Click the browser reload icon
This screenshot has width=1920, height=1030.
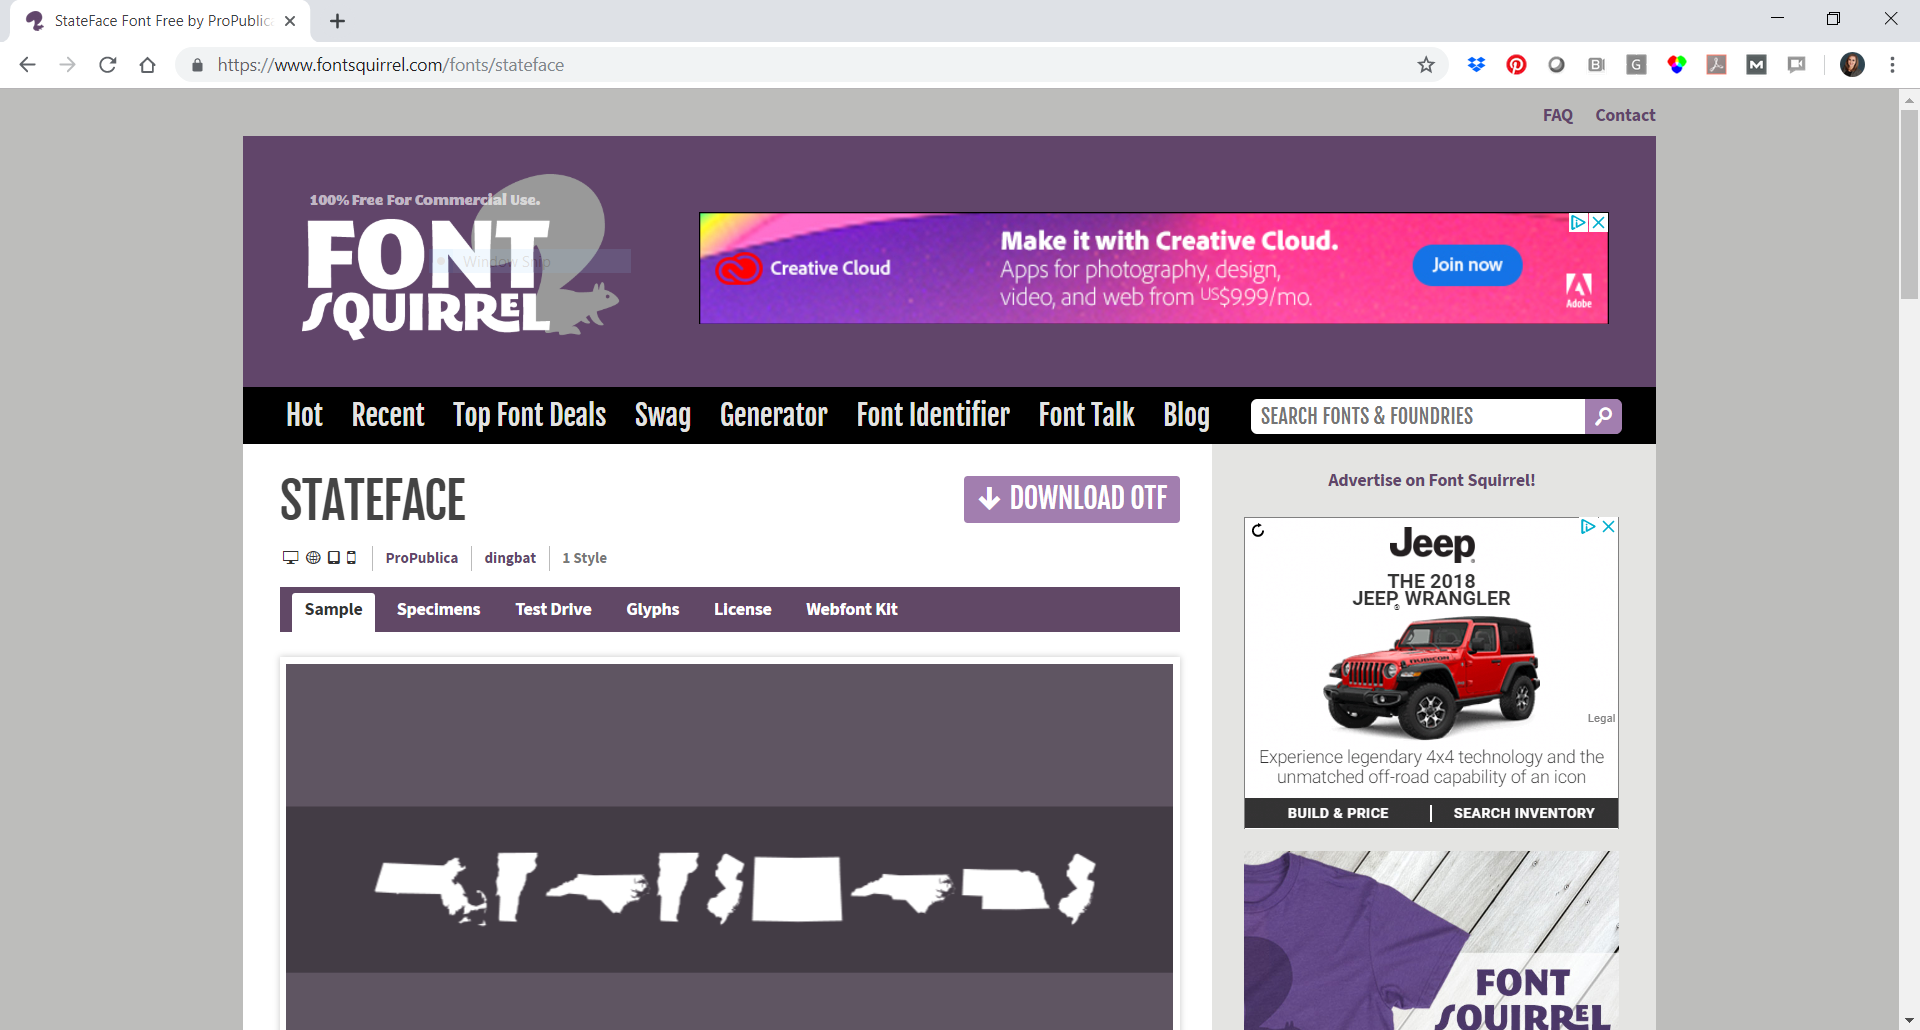pyautogui.click(x=108, y=65)
